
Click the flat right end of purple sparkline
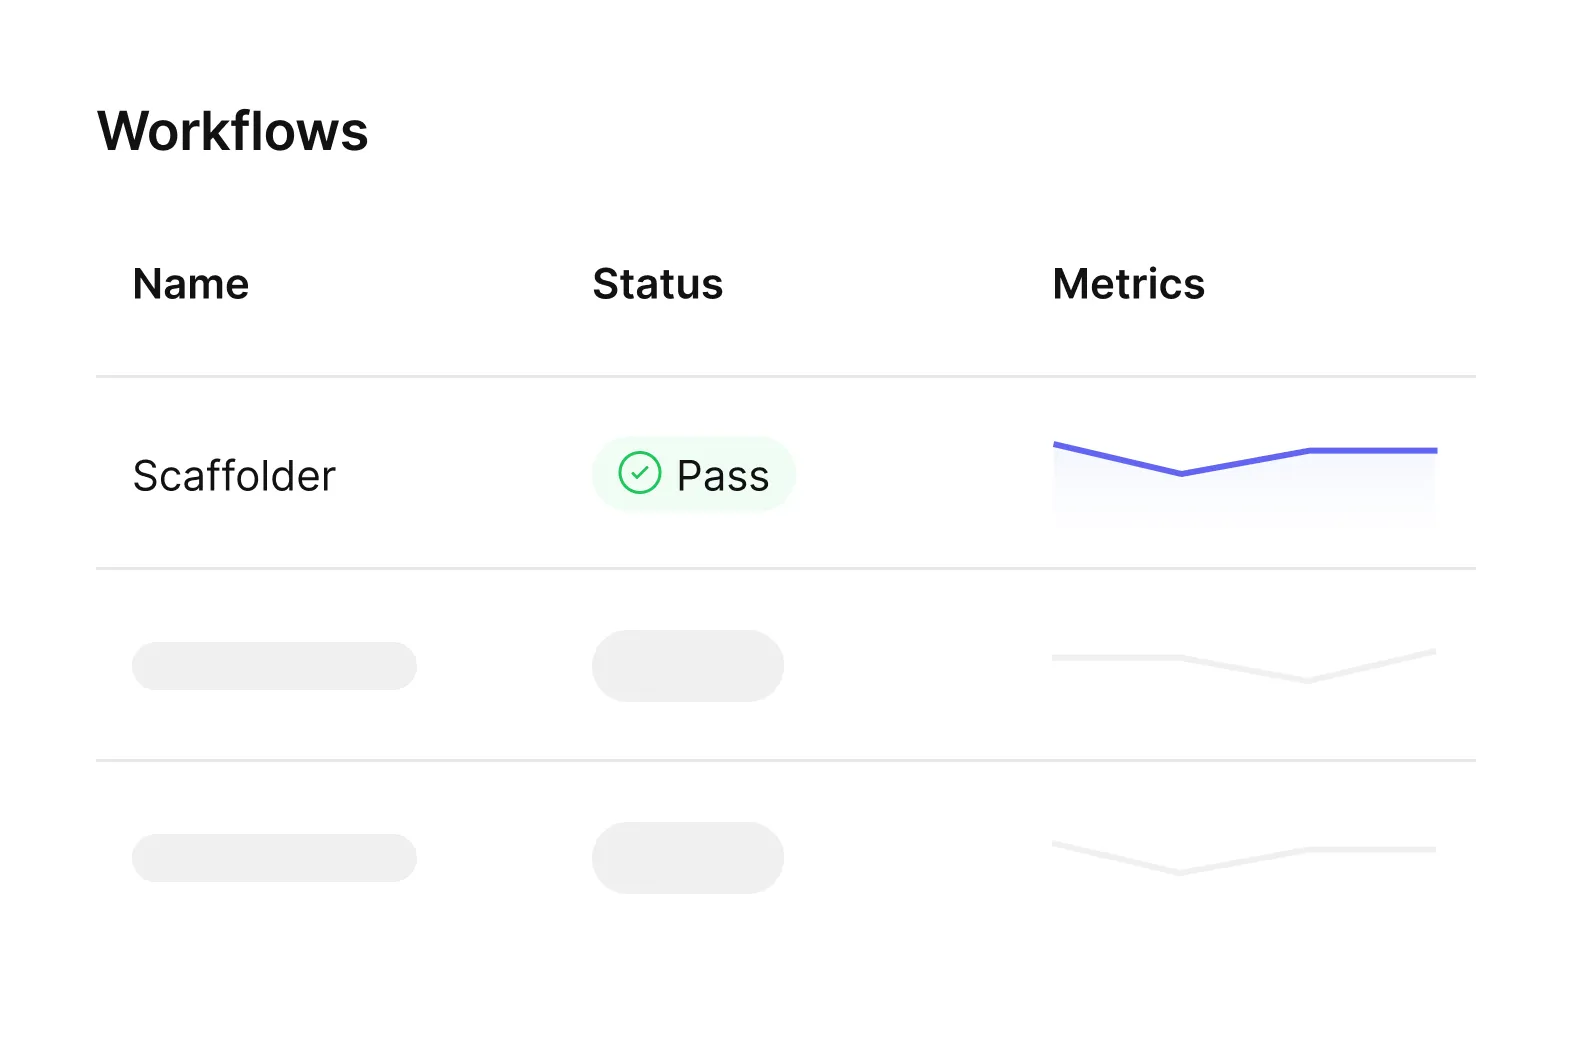[x=1373, y=451]
